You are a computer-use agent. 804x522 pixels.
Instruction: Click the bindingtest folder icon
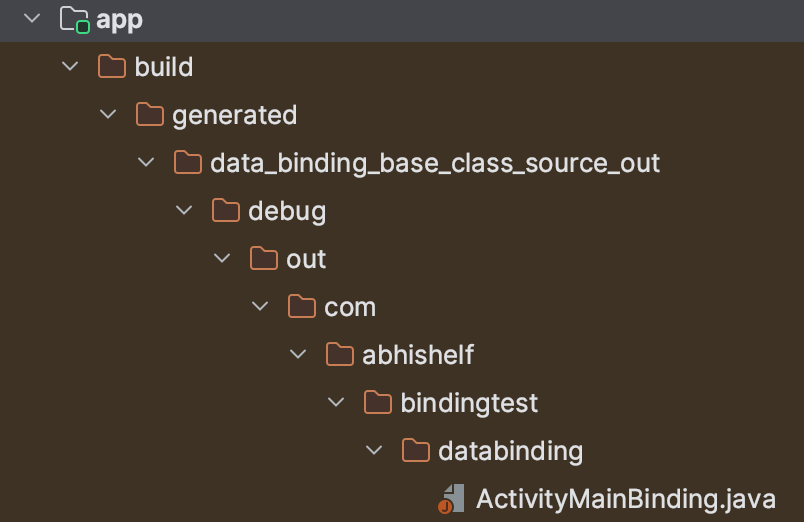coord(378,403)
